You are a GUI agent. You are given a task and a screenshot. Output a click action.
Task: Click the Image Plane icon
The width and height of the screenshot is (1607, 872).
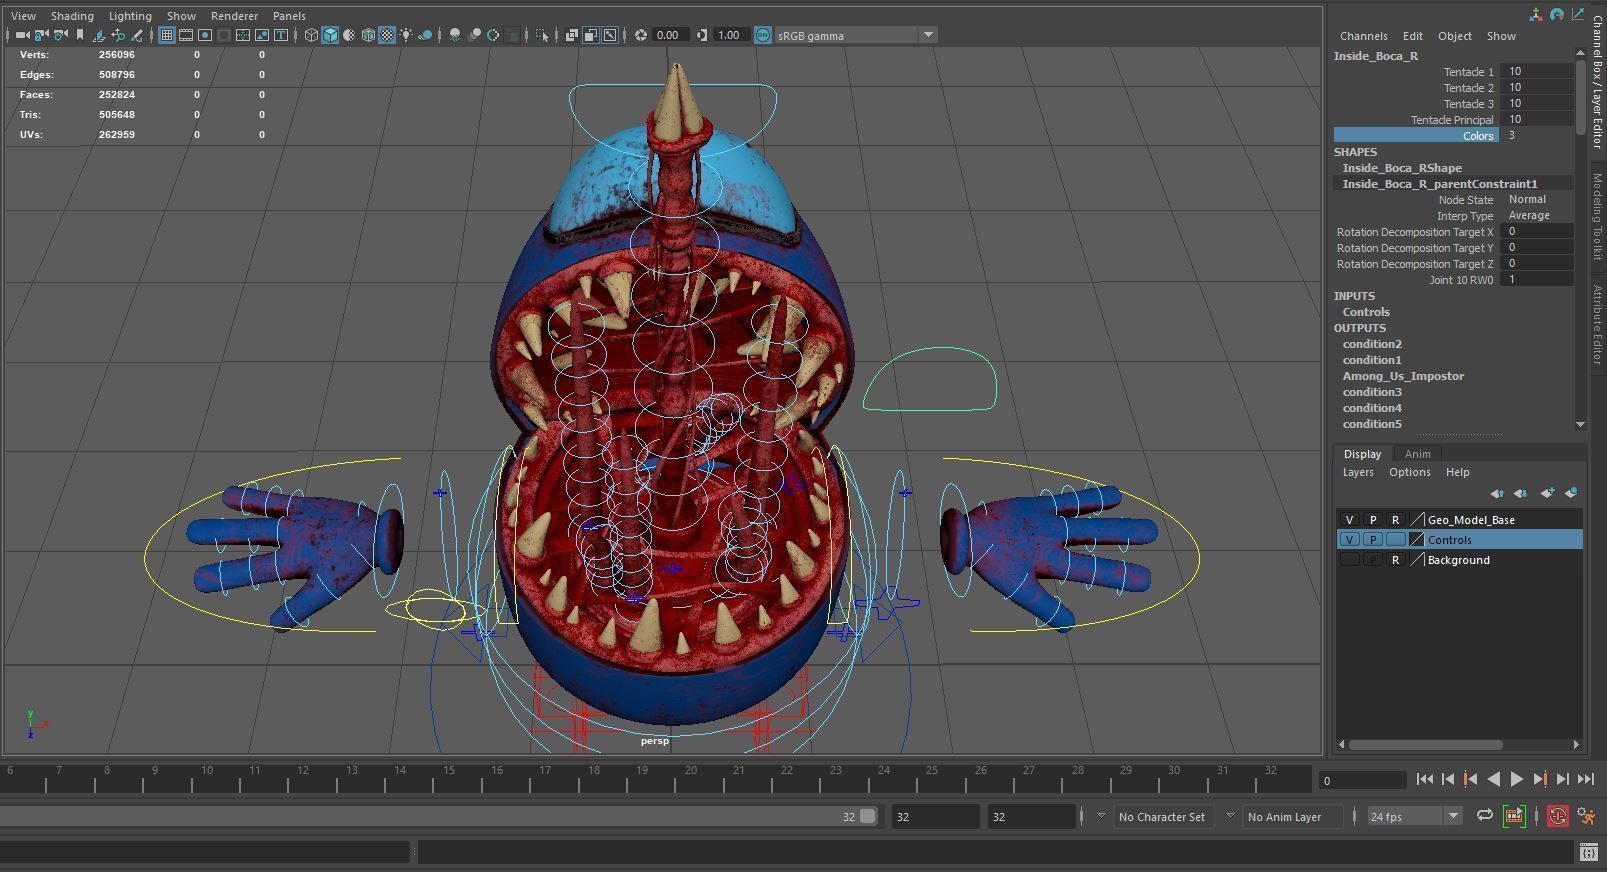click(98, 35)
